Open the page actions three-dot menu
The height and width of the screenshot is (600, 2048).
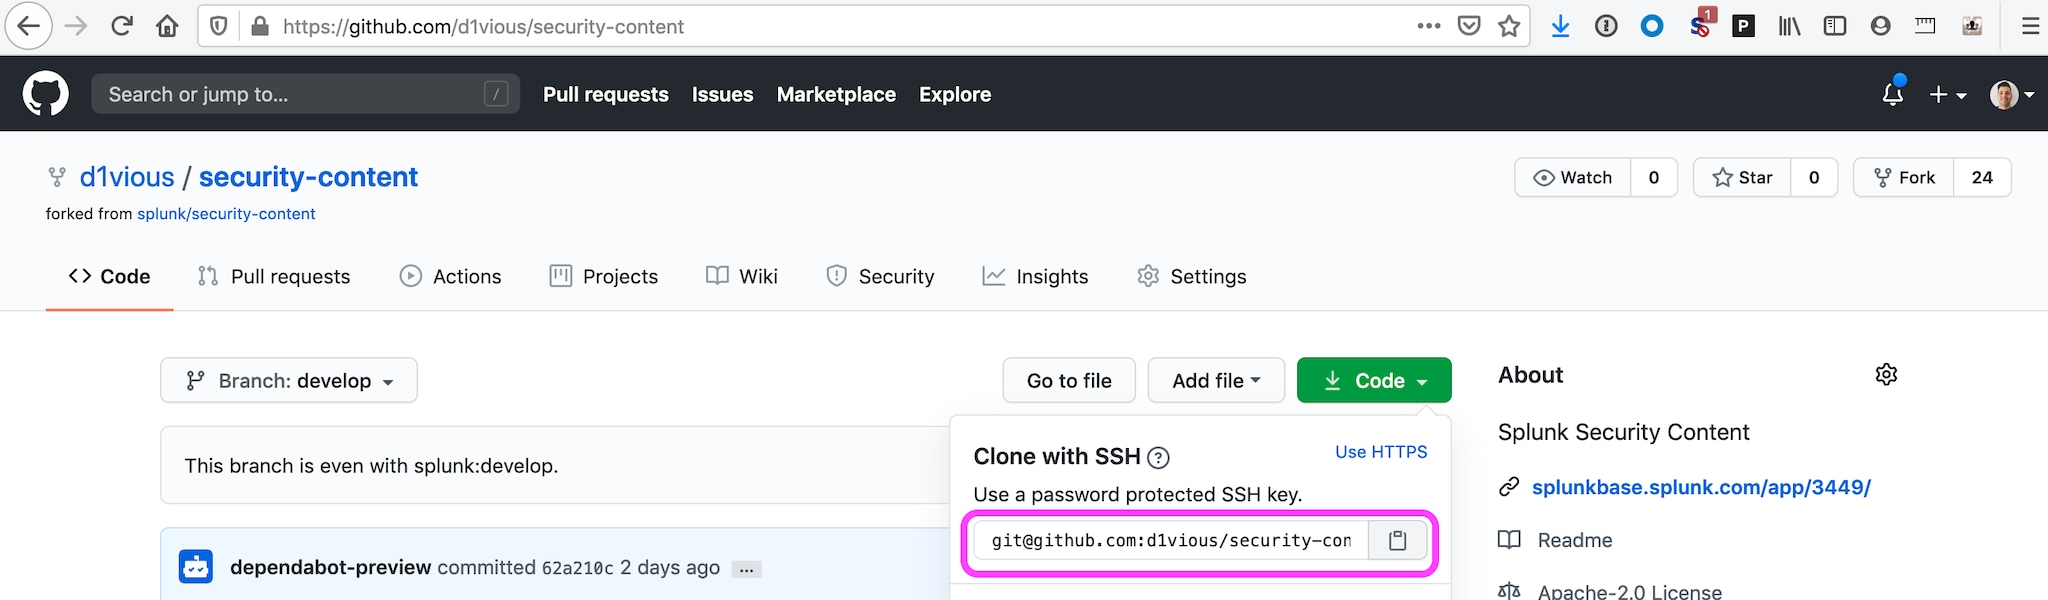pyautogui.click(x=1429, y=26)
